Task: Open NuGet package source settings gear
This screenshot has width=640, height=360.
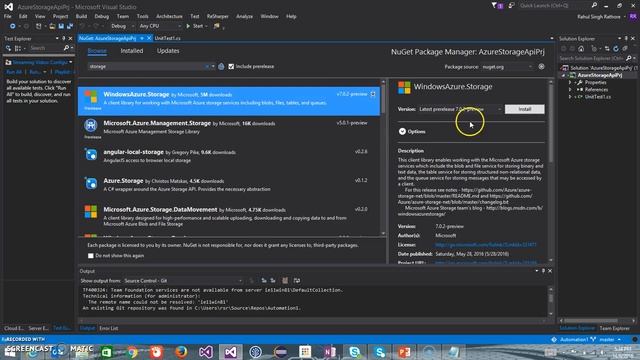Action: 541,67
